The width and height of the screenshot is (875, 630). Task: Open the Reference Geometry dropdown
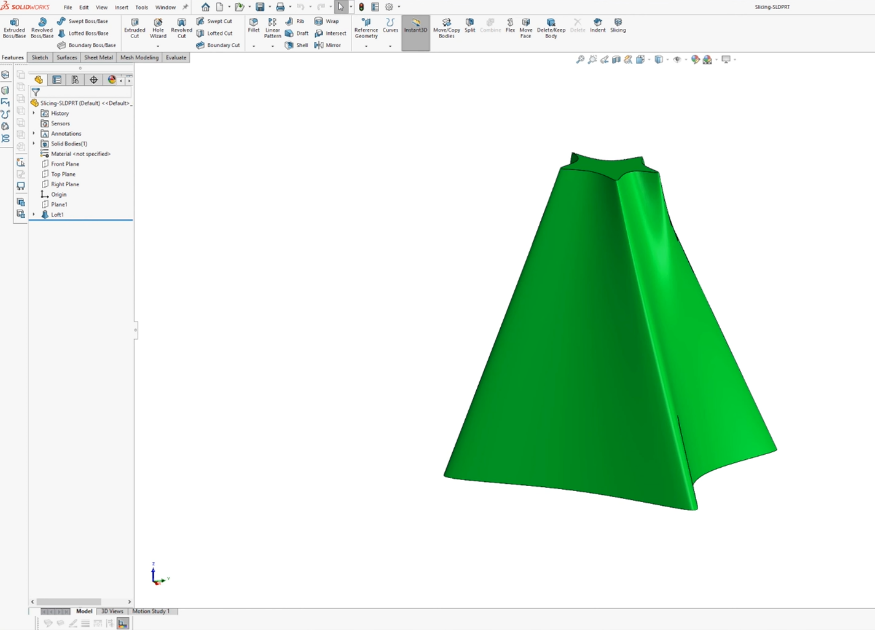[366, 45]
